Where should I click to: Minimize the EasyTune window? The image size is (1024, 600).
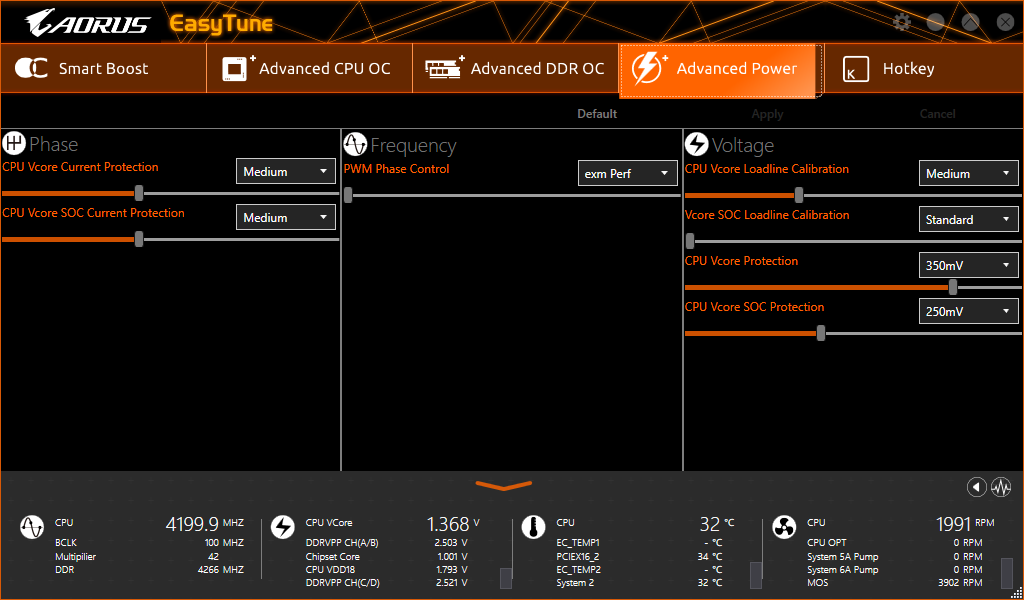[x=936, y=22]
